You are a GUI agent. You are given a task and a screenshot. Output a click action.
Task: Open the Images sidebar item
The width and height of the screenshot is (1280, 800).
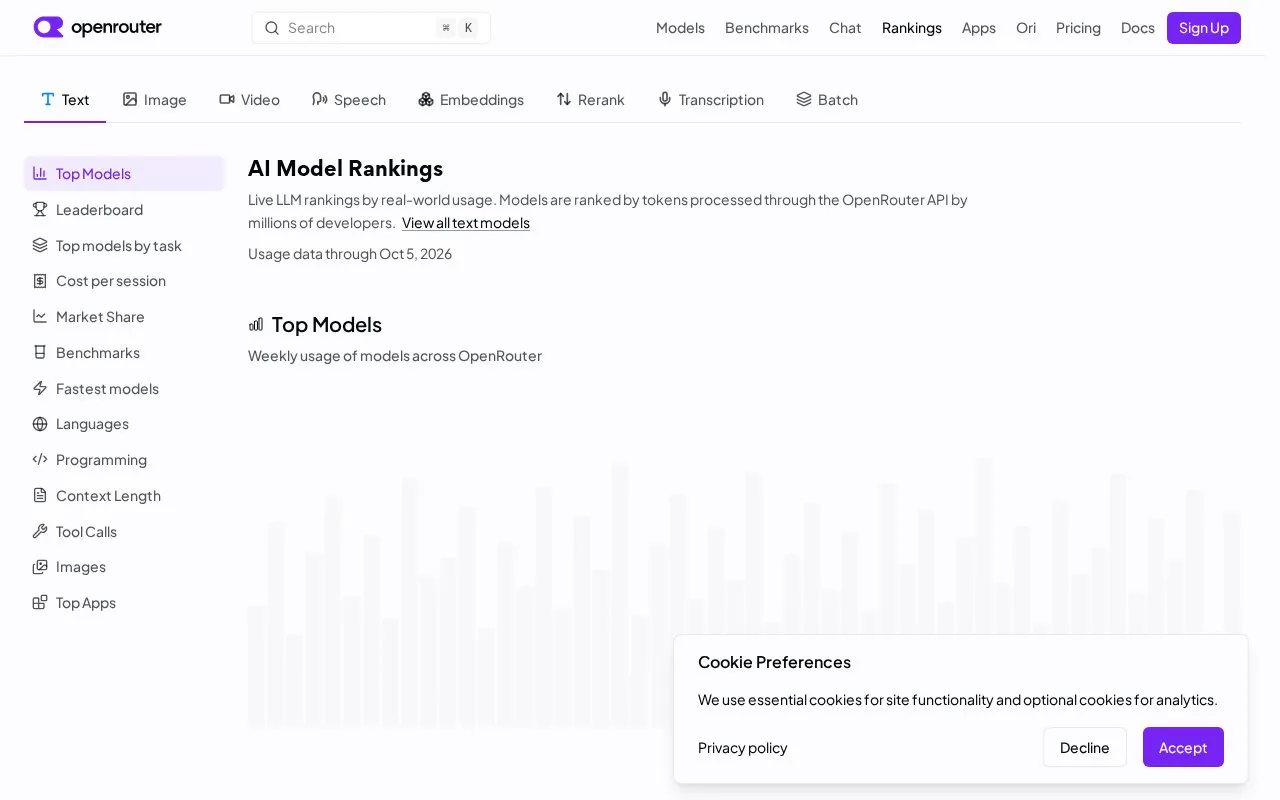(124, 567)
